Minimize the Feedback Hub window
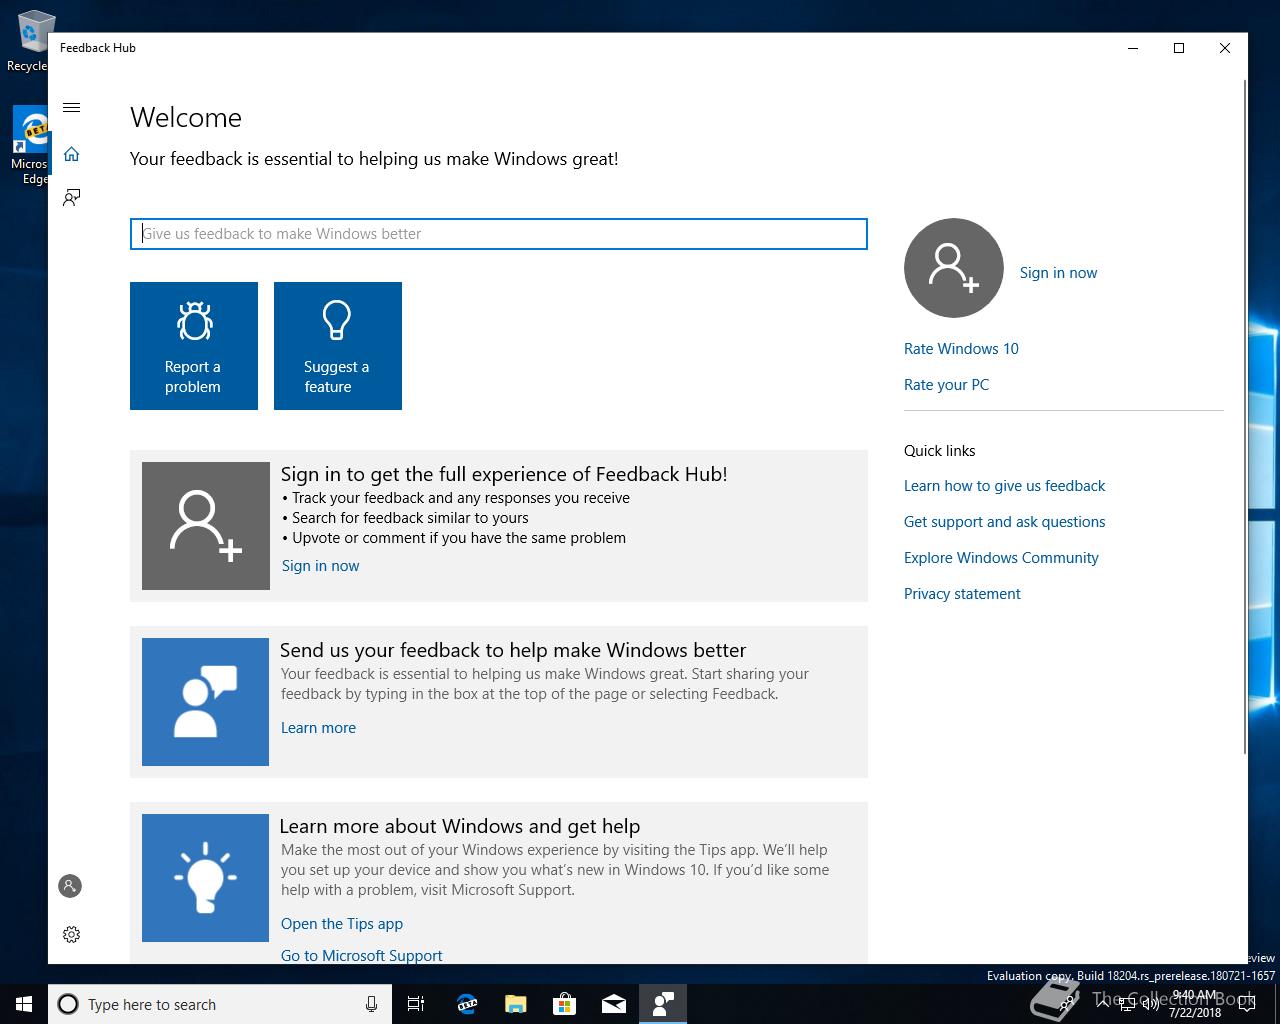 [x=1133, y=48]
